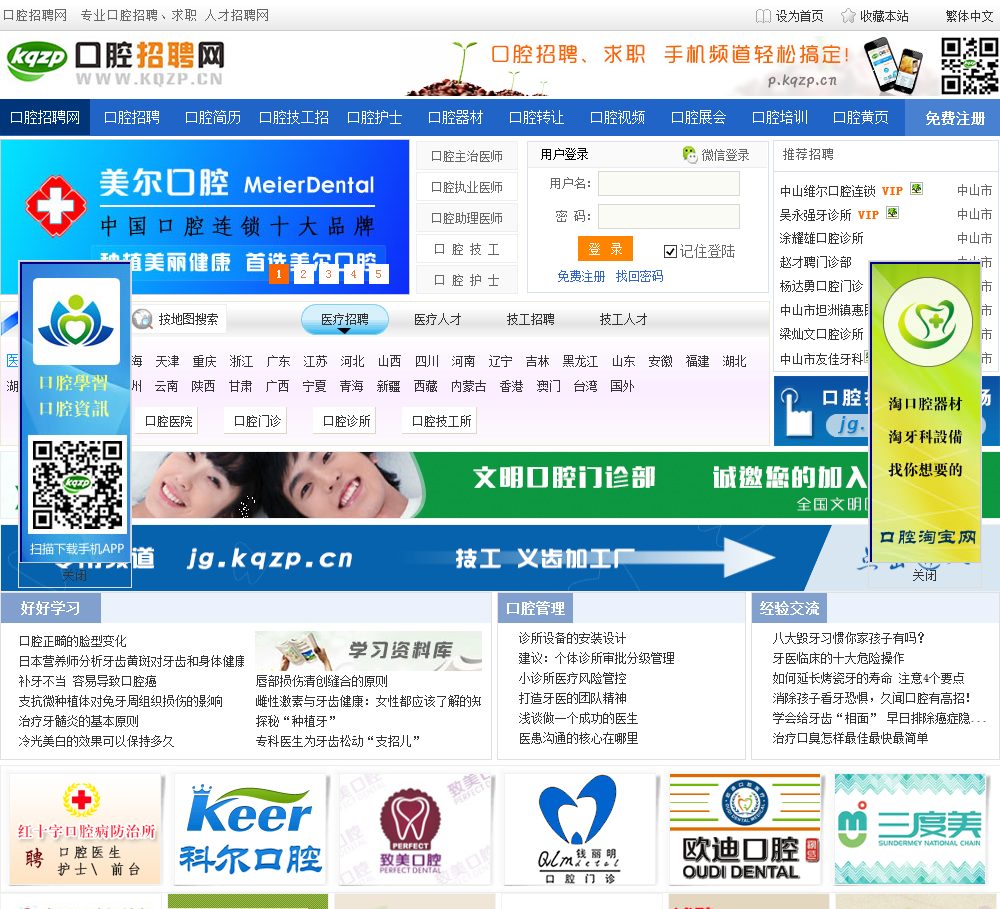Select the 医疗招聘 tab
This screenshot has width=1000, height=909.
point(344,319)
